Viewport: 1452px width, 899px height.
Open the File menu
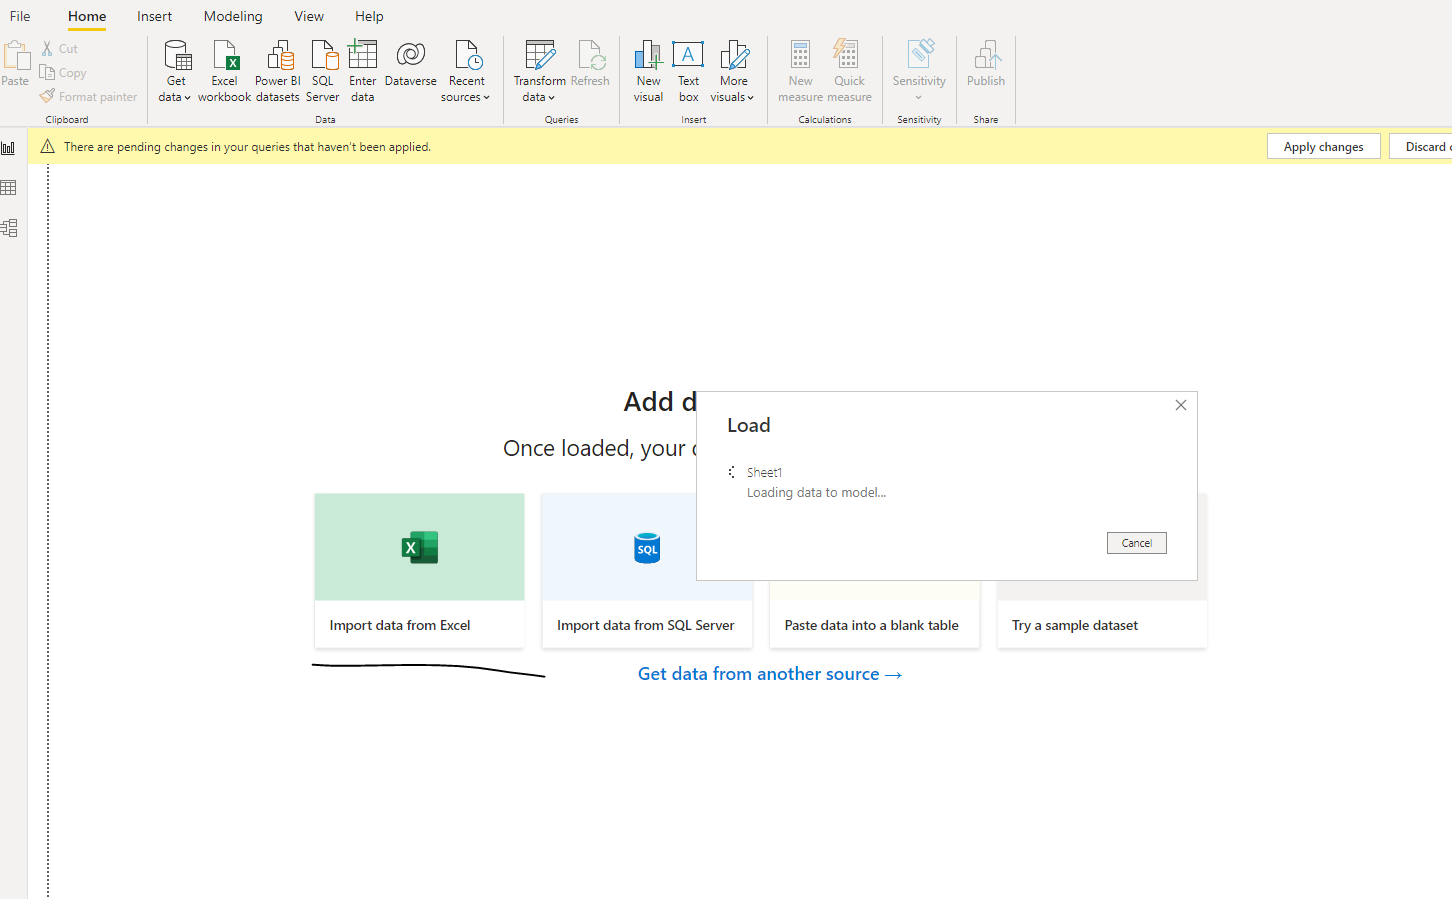(20, 16)
